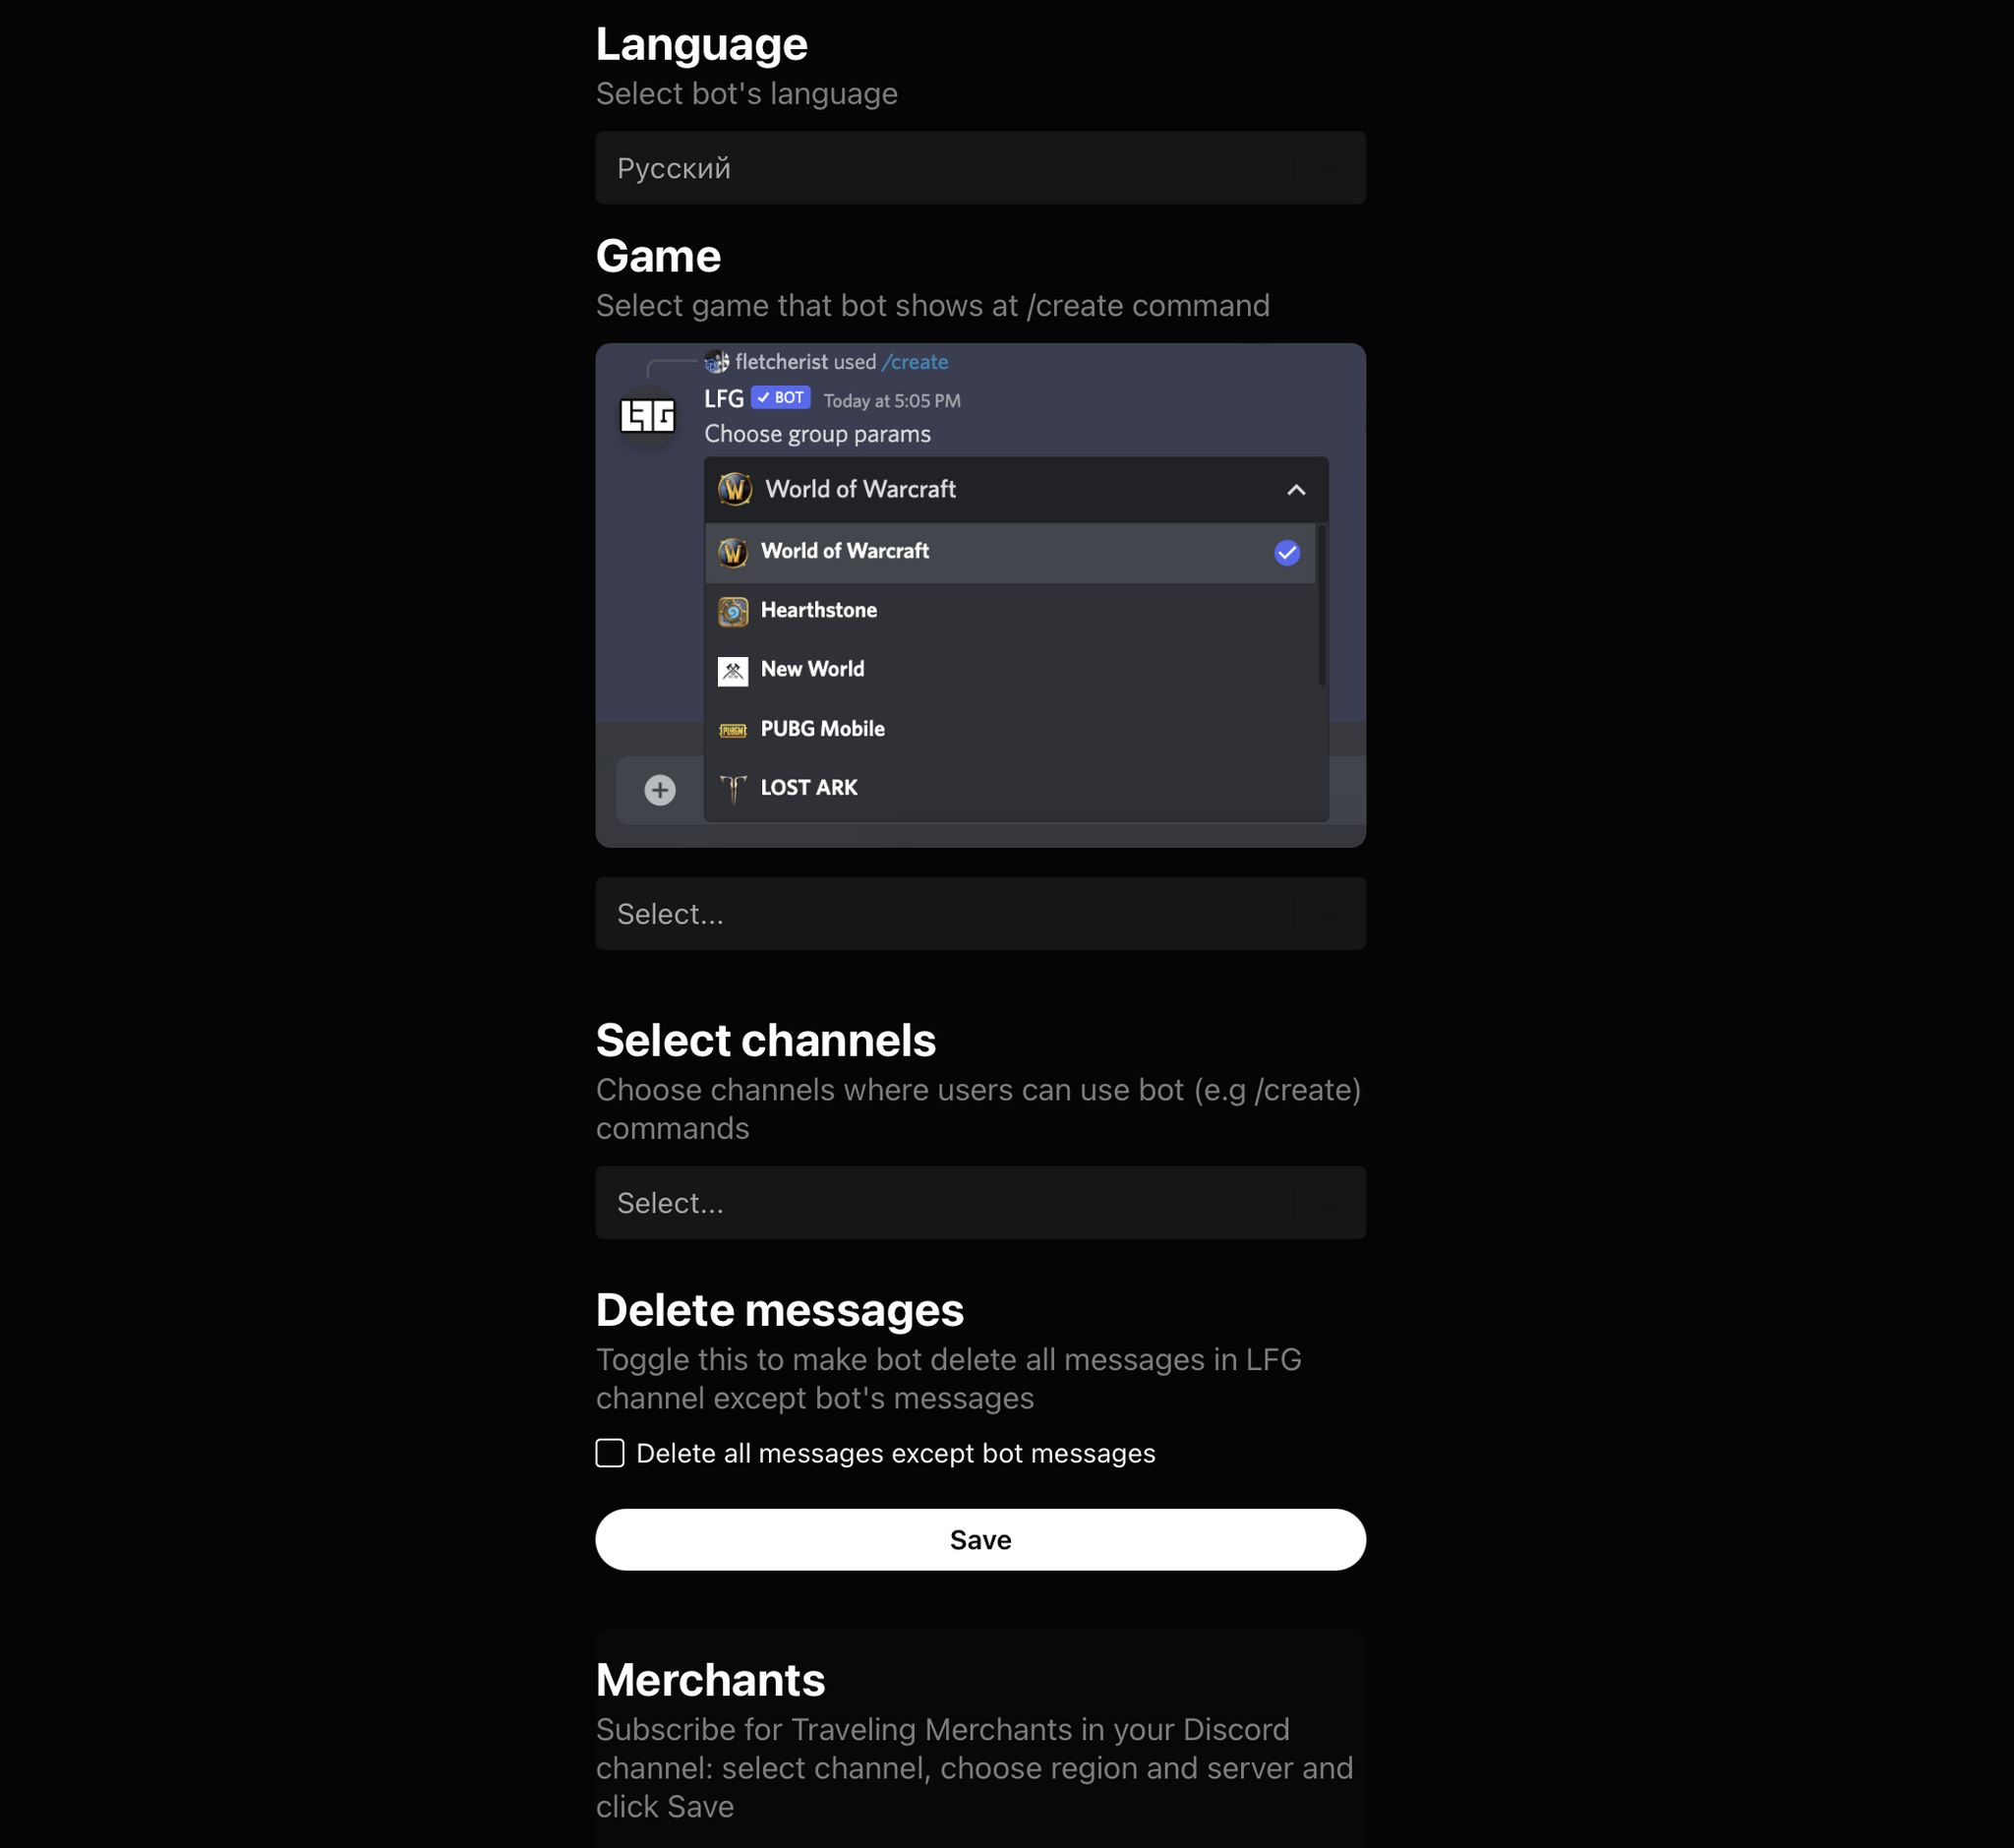Select the Language dropdown field
The image size is (2014, 1848).
coord(980,165)
